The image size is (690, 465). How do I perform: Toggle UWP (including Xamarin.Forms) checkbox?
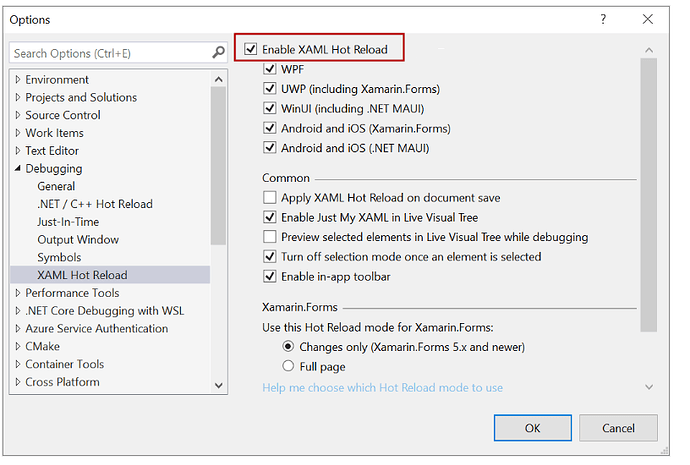pyautogui.click(x=269, y=88)
